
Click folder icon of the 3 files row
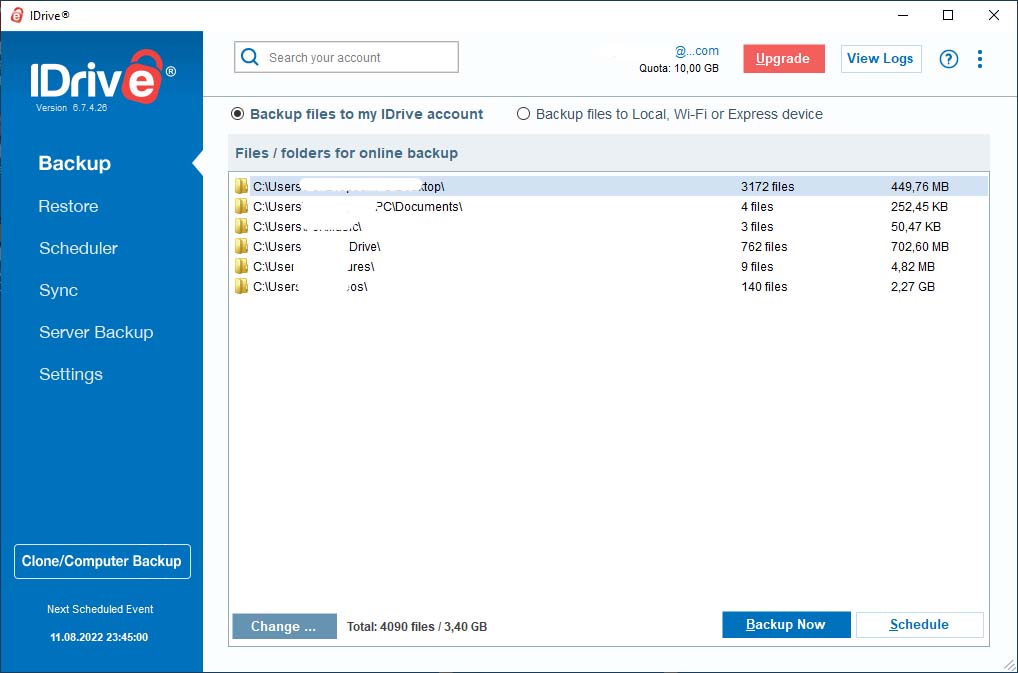[242, 226]
